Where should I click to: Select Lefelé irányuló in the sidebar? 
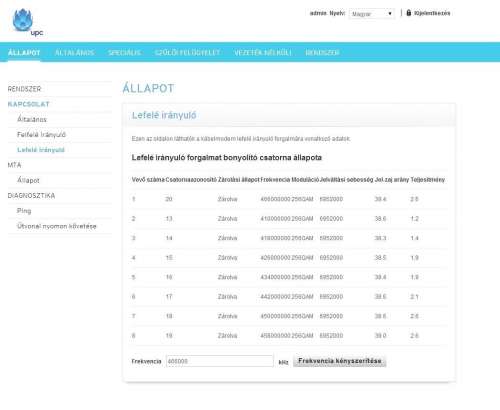[x=41, y=150]
